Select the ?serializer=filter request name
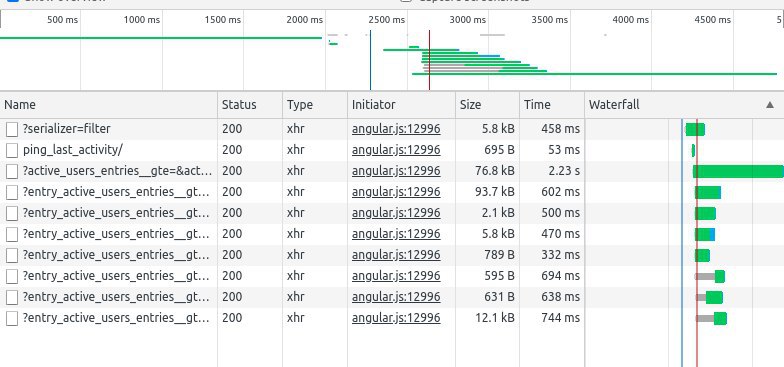This screenshot has width=784, height=367. [66, 129]
